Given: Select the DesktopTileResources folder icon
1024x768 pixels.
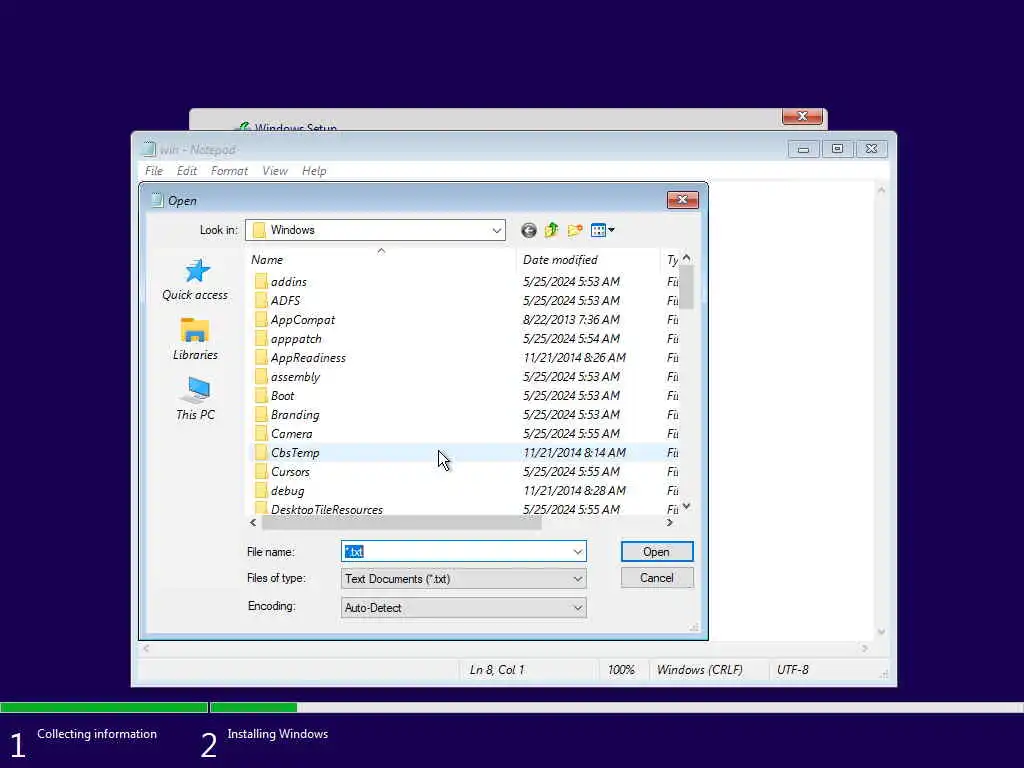Looking at the screenshot, I should 261,509.
